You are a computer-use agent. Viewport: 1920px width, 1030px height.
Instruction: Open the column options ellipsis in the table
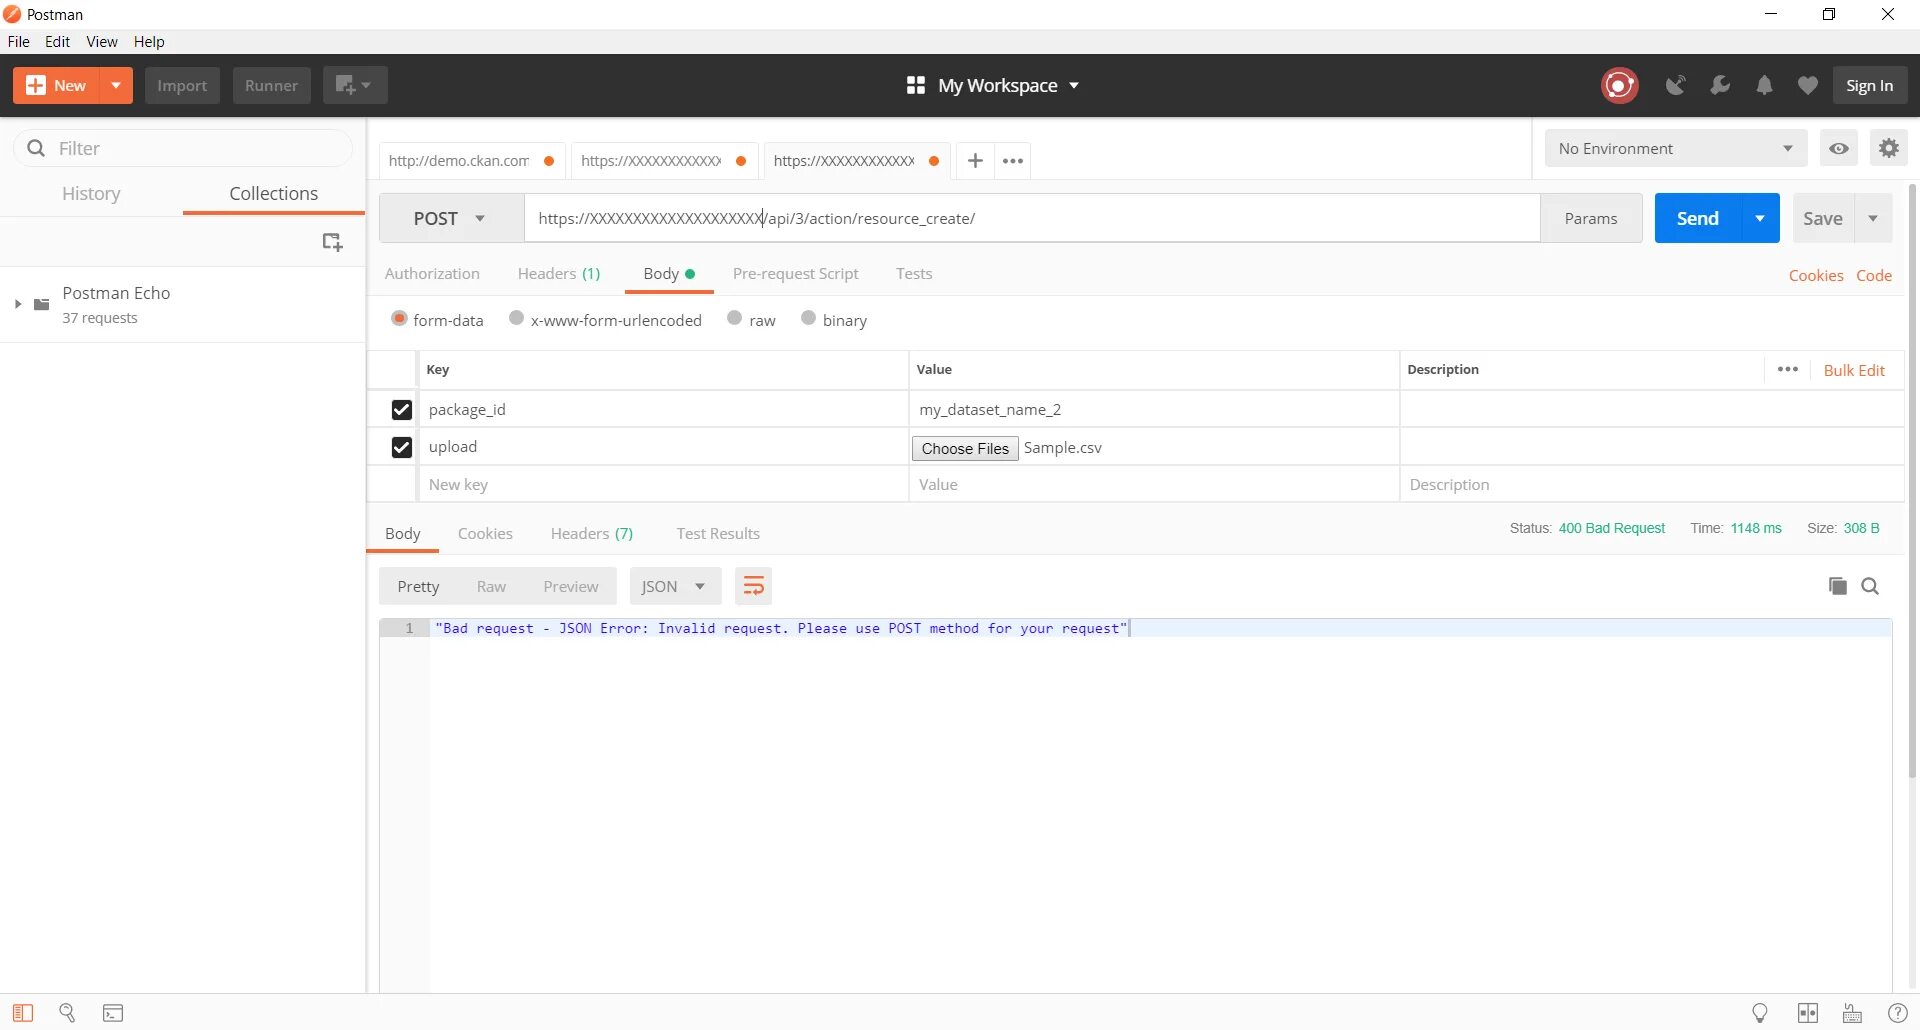1788,369
